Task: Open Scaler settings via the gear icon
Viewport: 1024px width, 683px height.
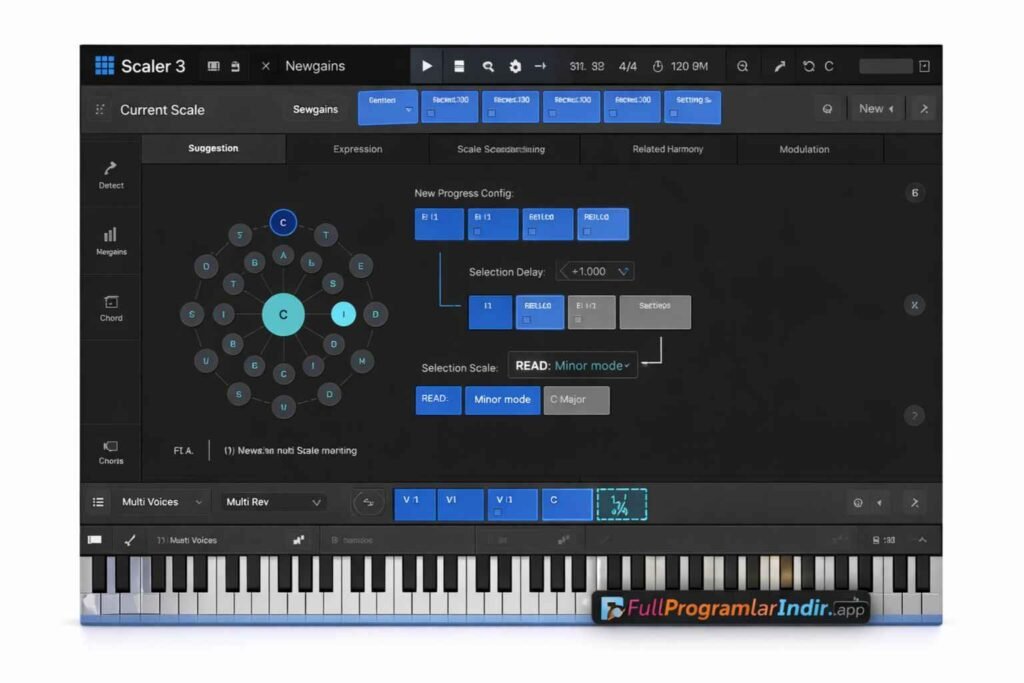Action: [515, 66]
